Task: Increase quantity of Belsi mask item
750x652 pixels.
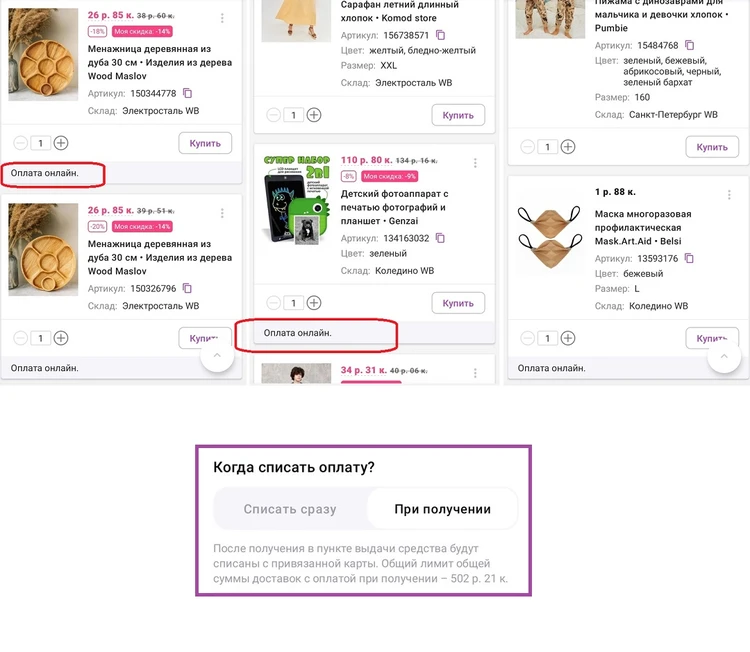Action: (x=568, y=338)
